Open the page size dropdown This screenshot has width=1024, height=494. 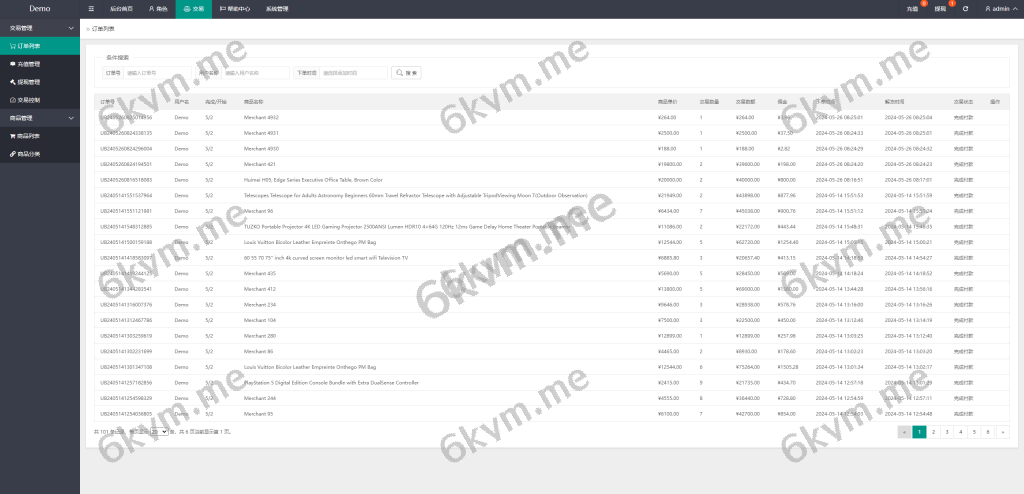coord(158,431)
